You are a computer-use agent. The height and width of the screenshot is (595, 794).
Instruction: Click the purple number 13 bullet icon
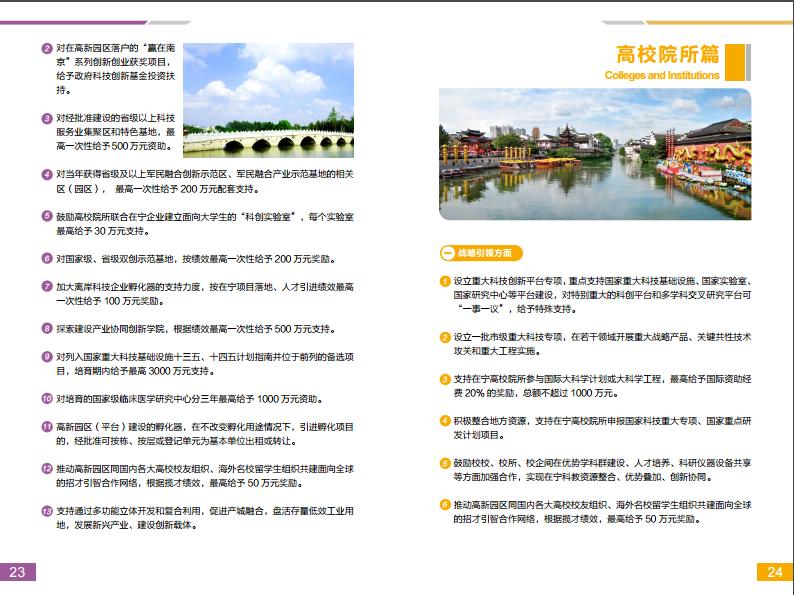(47, 511)
